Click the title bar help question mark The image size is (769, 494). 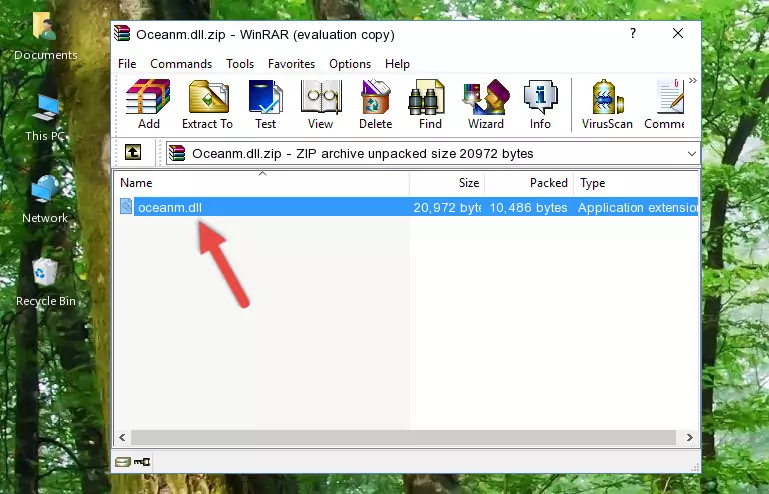click(x=633, y=33)
